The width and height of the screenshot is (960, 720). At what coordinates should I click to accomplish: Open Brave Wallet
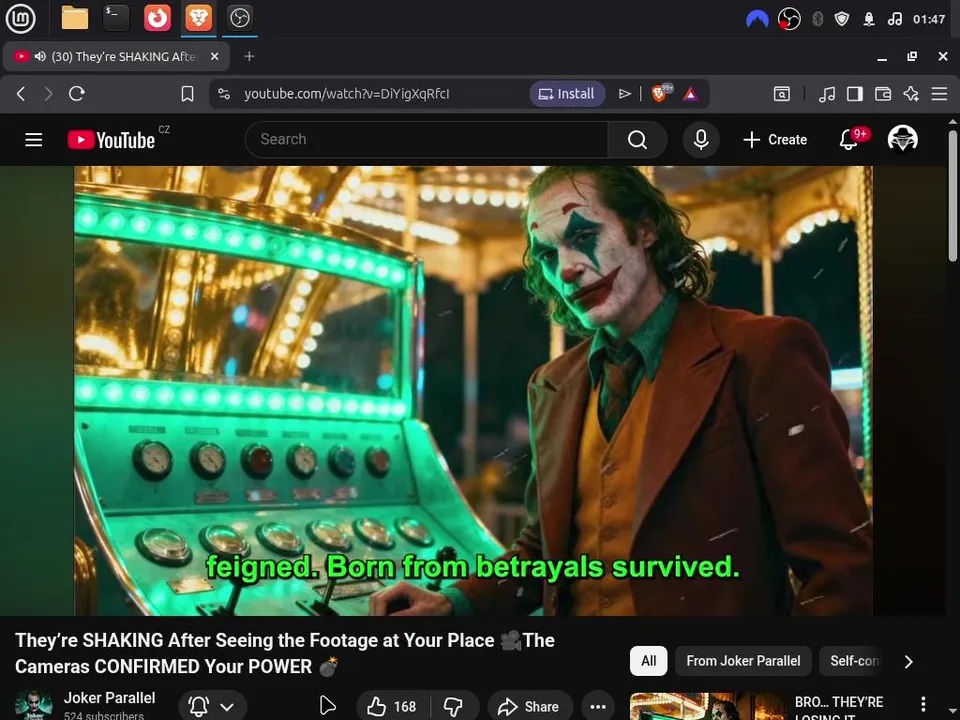(x=882, y=94)
